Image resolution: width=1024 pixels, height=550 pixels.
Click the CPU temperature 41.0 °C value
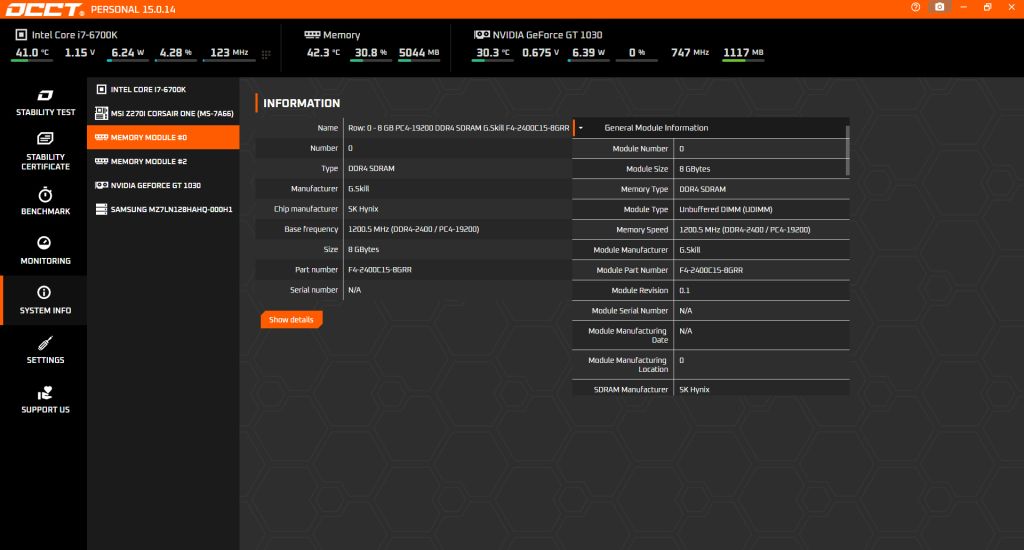tap(31, 53)
